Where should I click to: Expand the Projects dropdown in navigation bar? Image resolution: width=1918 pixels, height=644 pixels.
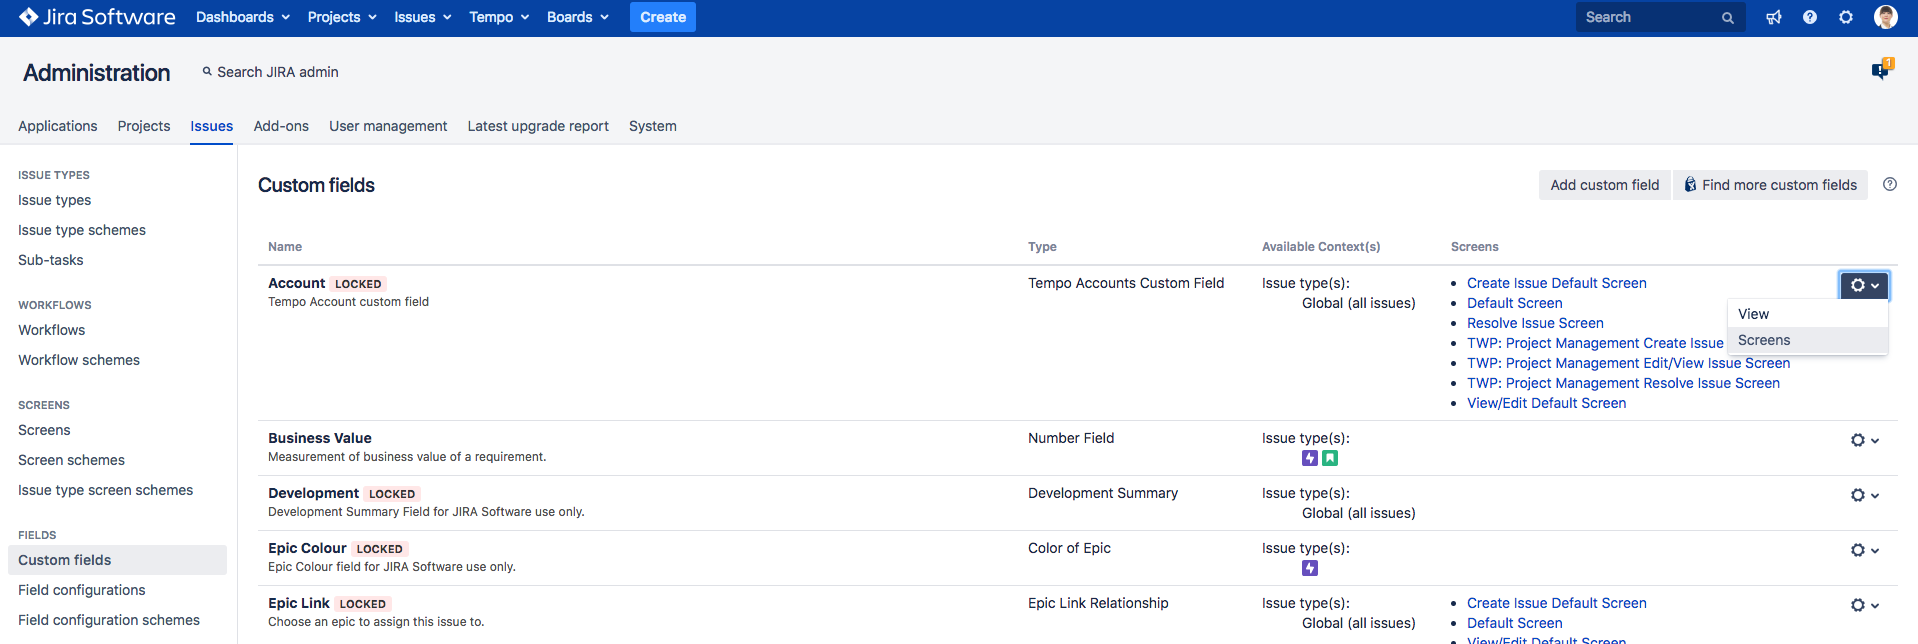(x=341, y=17)
